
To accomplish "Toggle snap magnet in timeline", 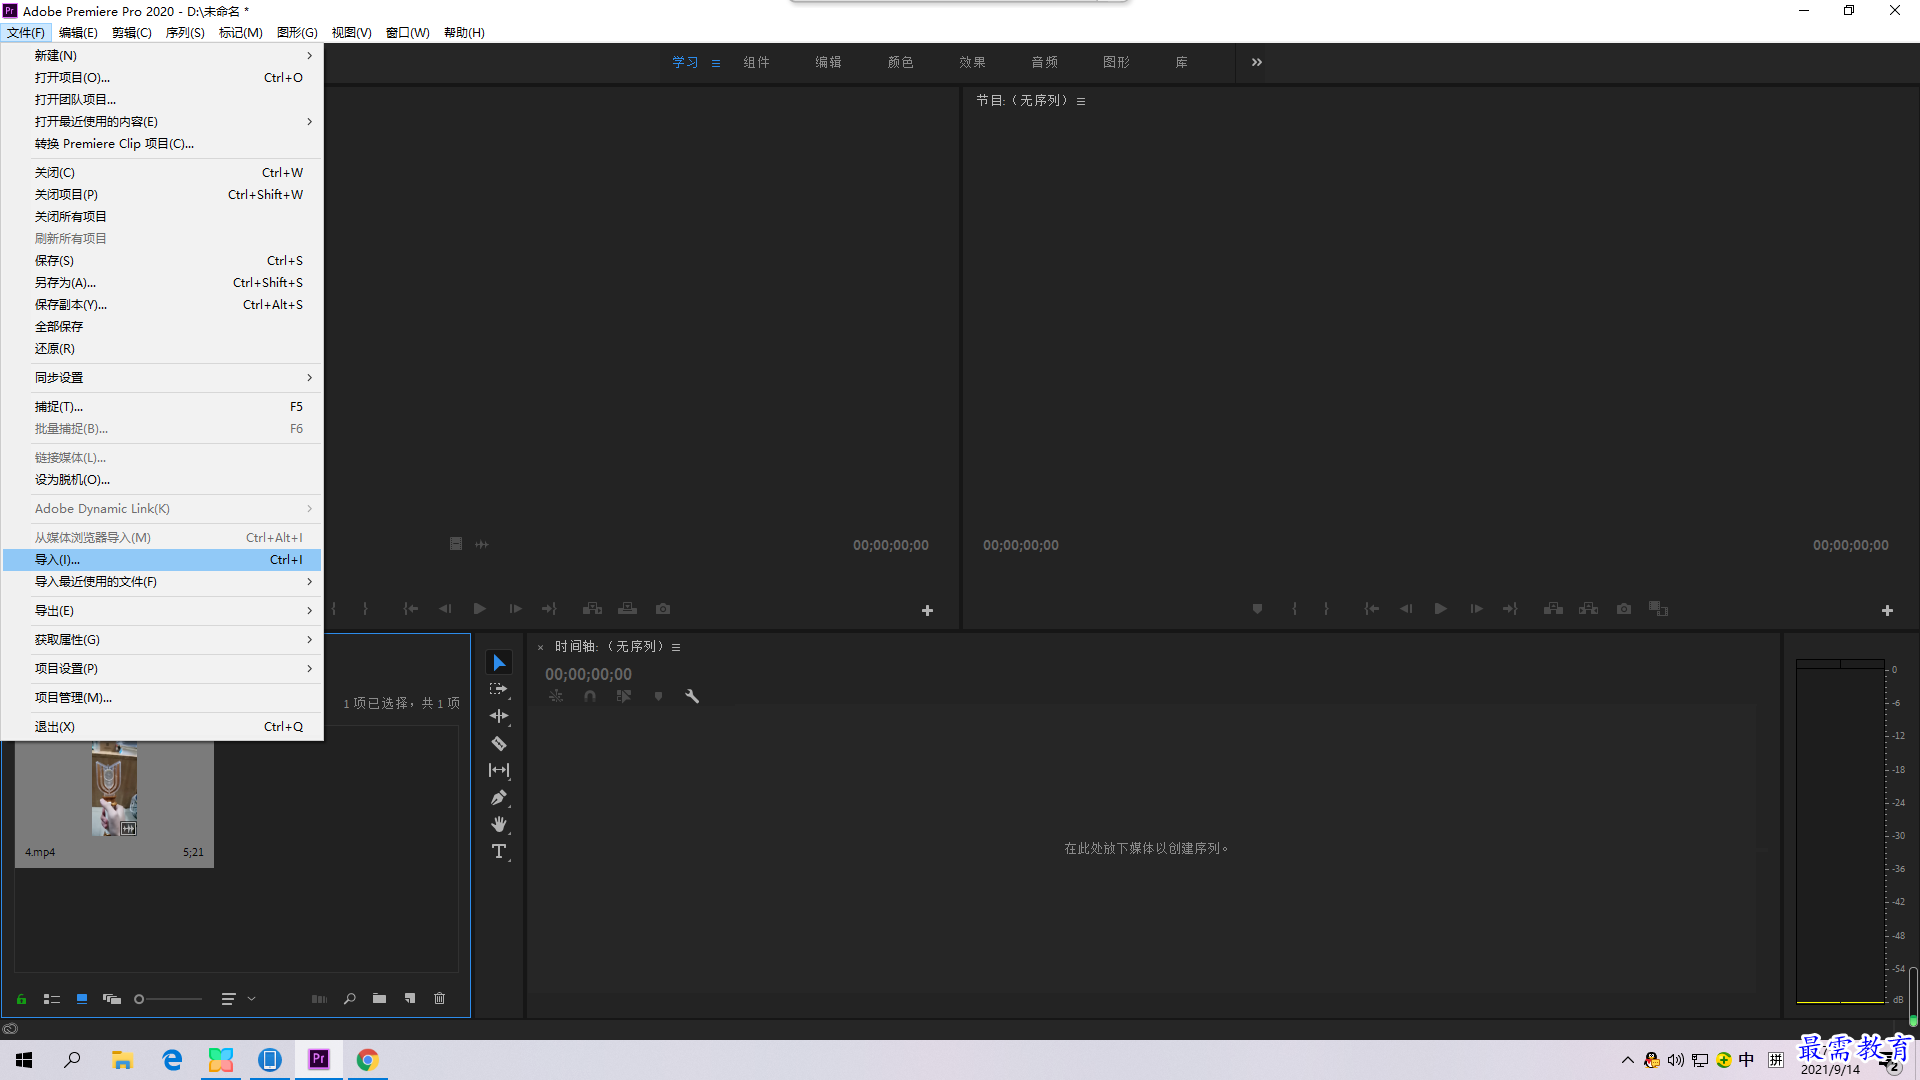I will [x=590, y=696].
